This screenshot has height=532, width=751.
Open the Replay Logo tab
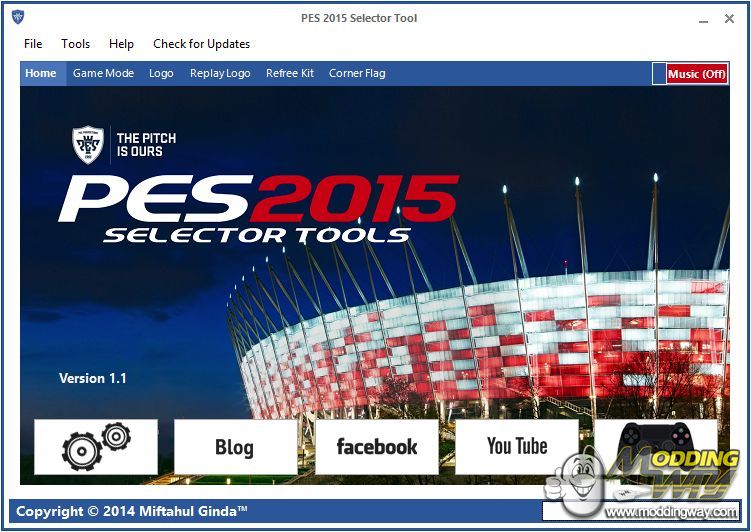(x=220, y=73)
